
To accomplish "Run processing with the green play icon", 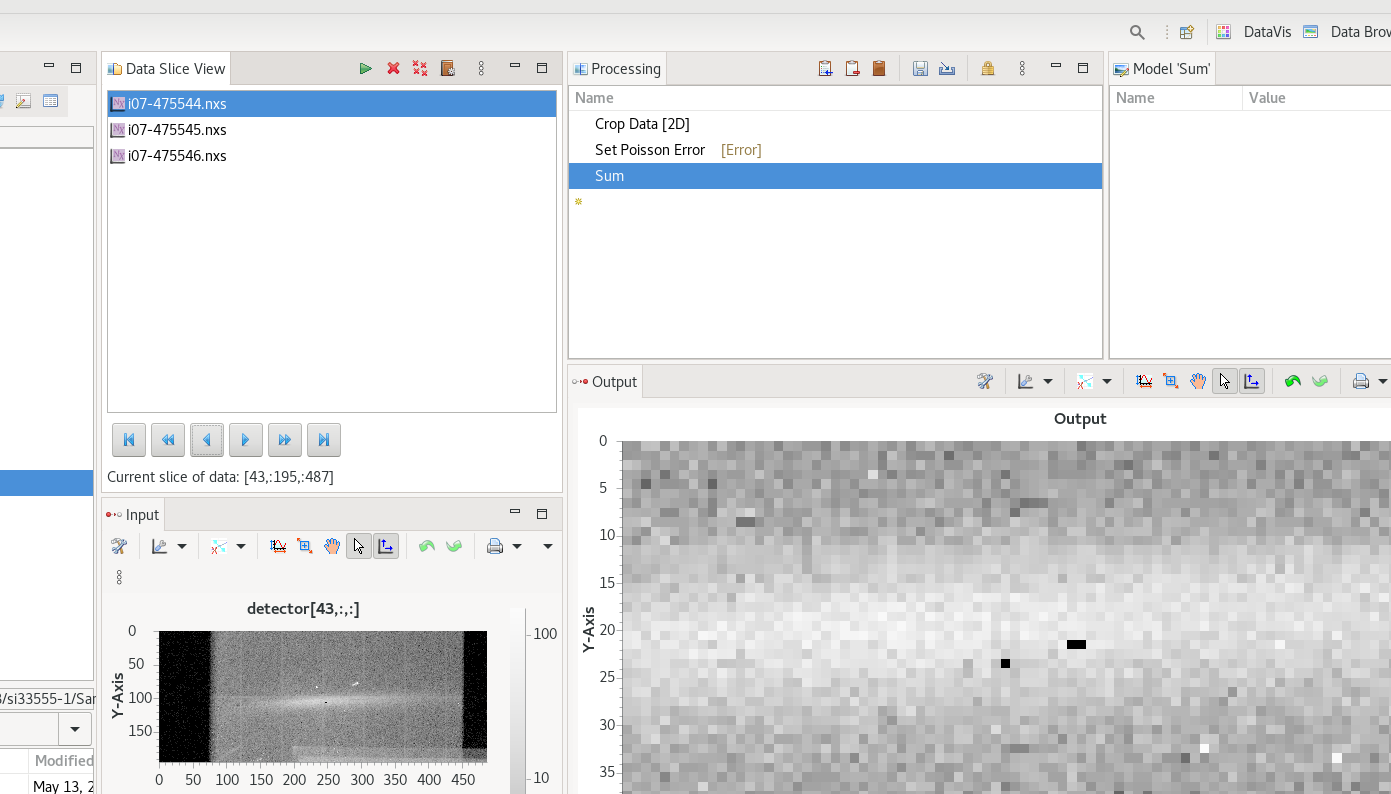I will (x=366, y=69).
